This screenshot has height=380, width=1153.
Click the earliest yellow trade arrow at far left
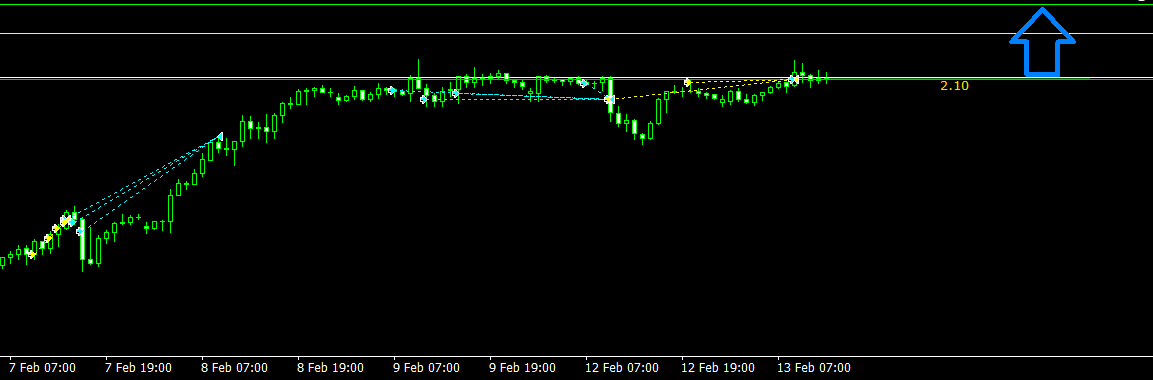(x=32, y=254)
